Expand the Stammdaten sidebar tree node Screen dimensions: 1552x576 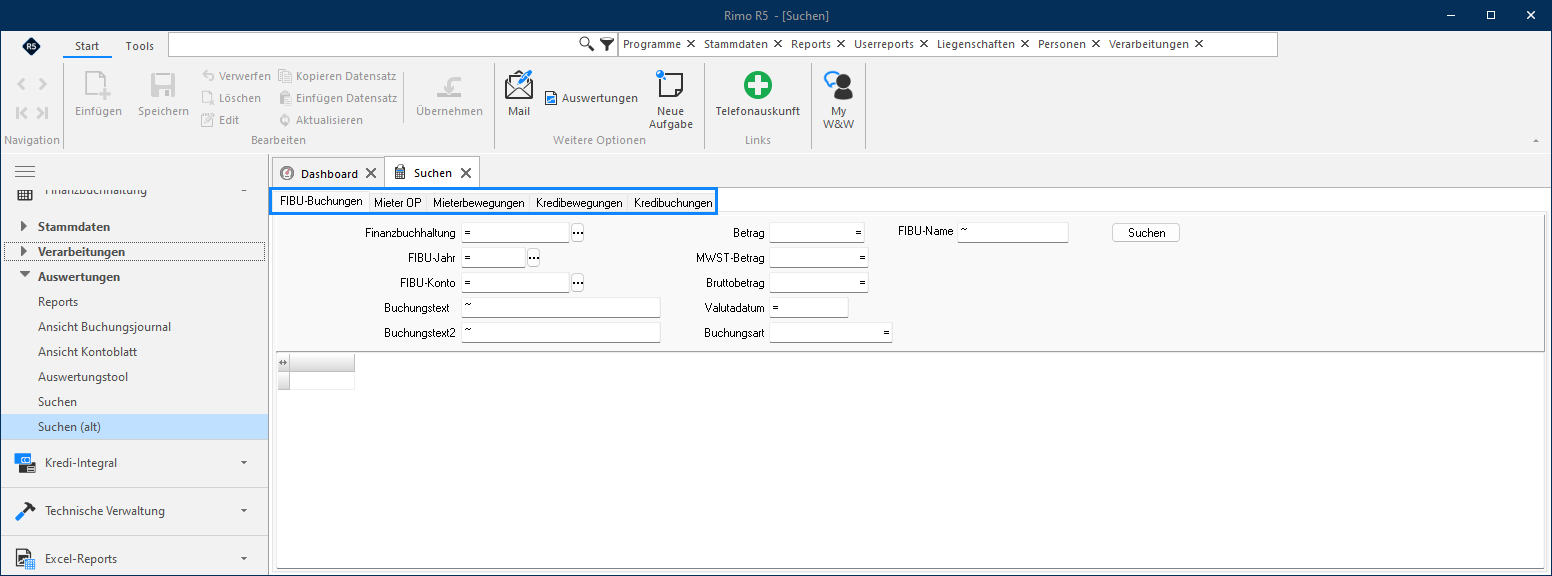click(x=24, y=227)
